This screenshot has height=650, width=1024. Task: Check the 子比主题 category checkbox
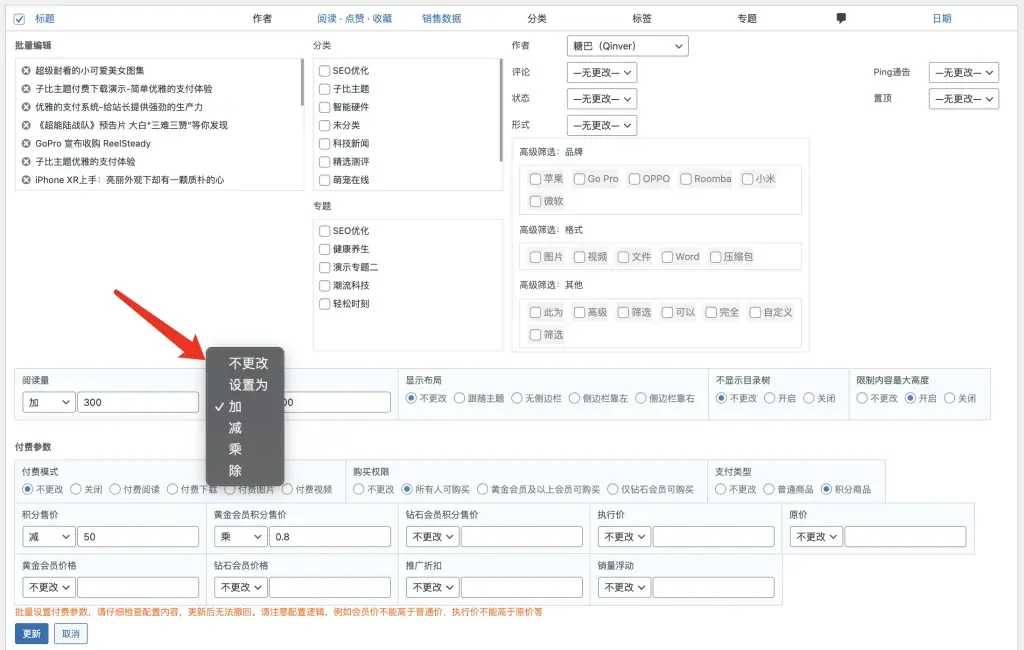(325, 89)
